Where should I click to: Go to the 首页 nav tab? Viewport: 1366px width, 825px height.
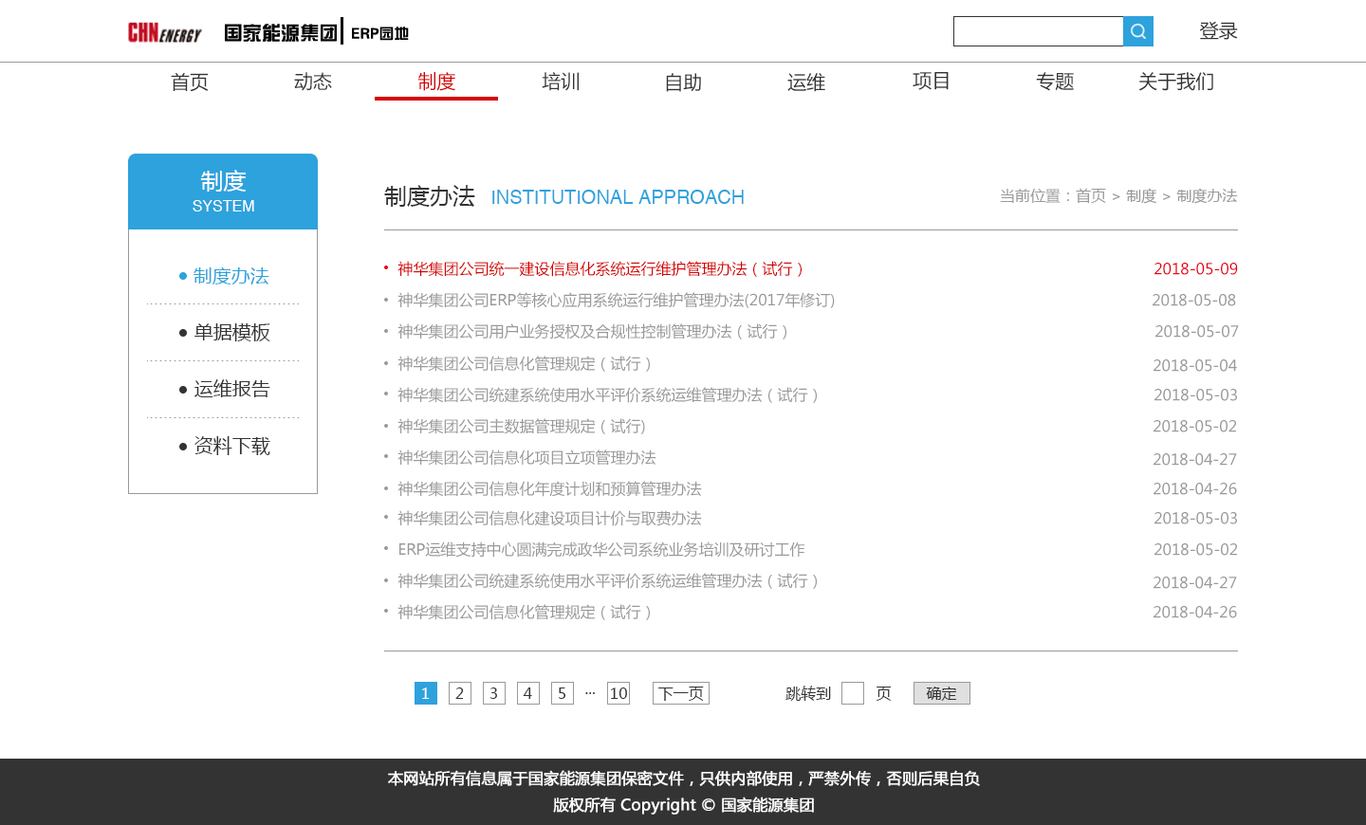pyautogui.click(x=189, y=82)
